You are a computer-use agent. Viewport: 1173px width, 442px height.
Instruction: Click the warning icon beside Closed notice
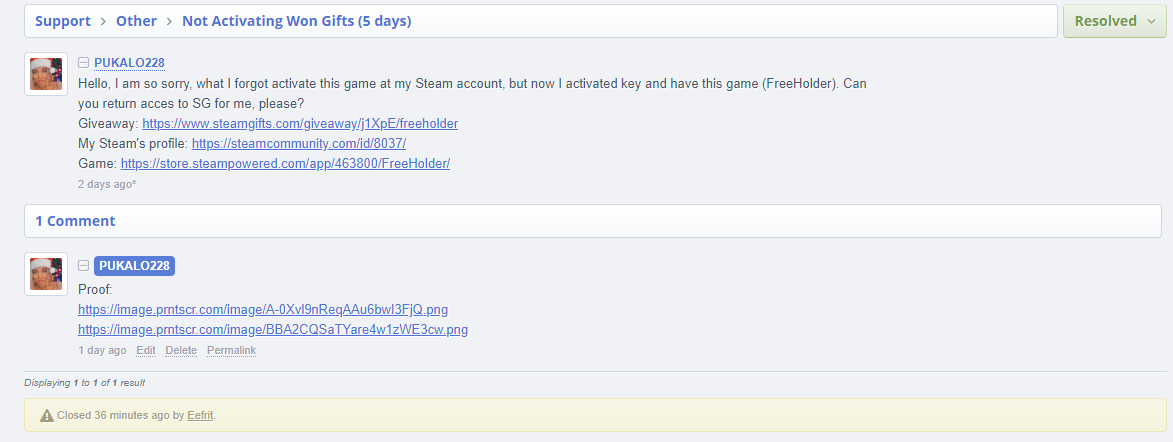click(46, 415)
